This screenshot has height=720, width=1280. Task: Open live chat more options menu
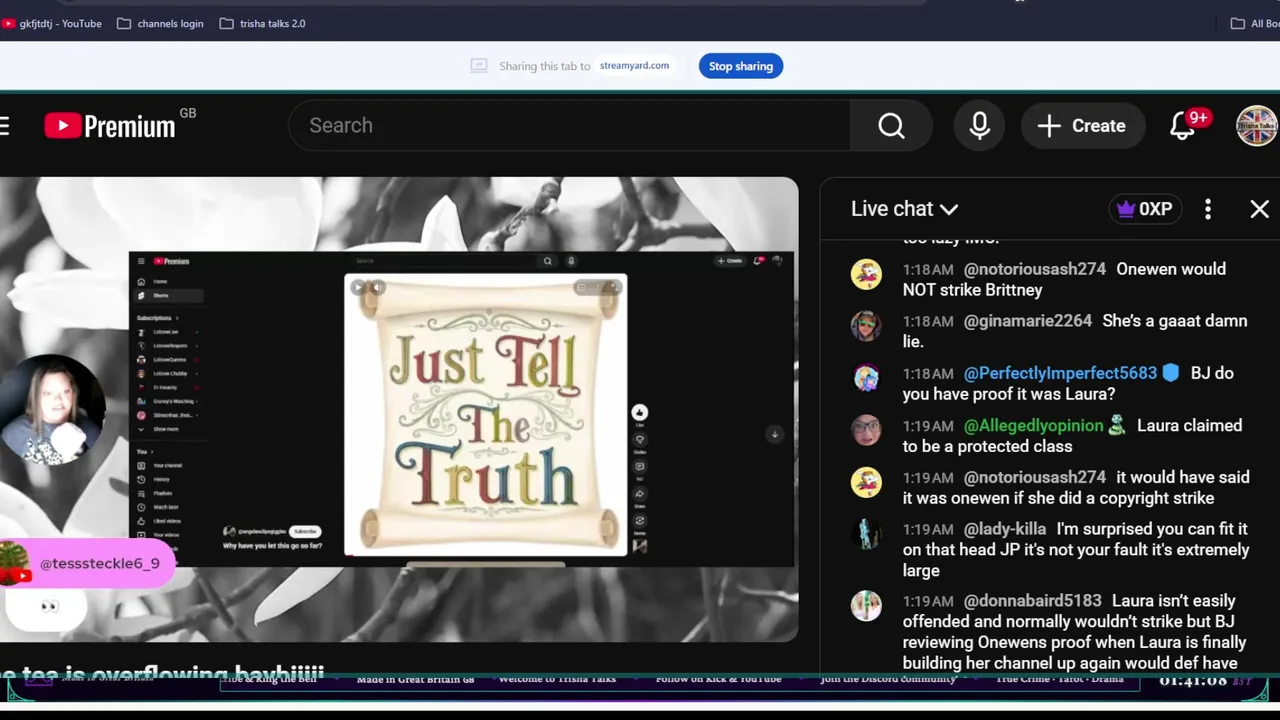pos(1208,209)
